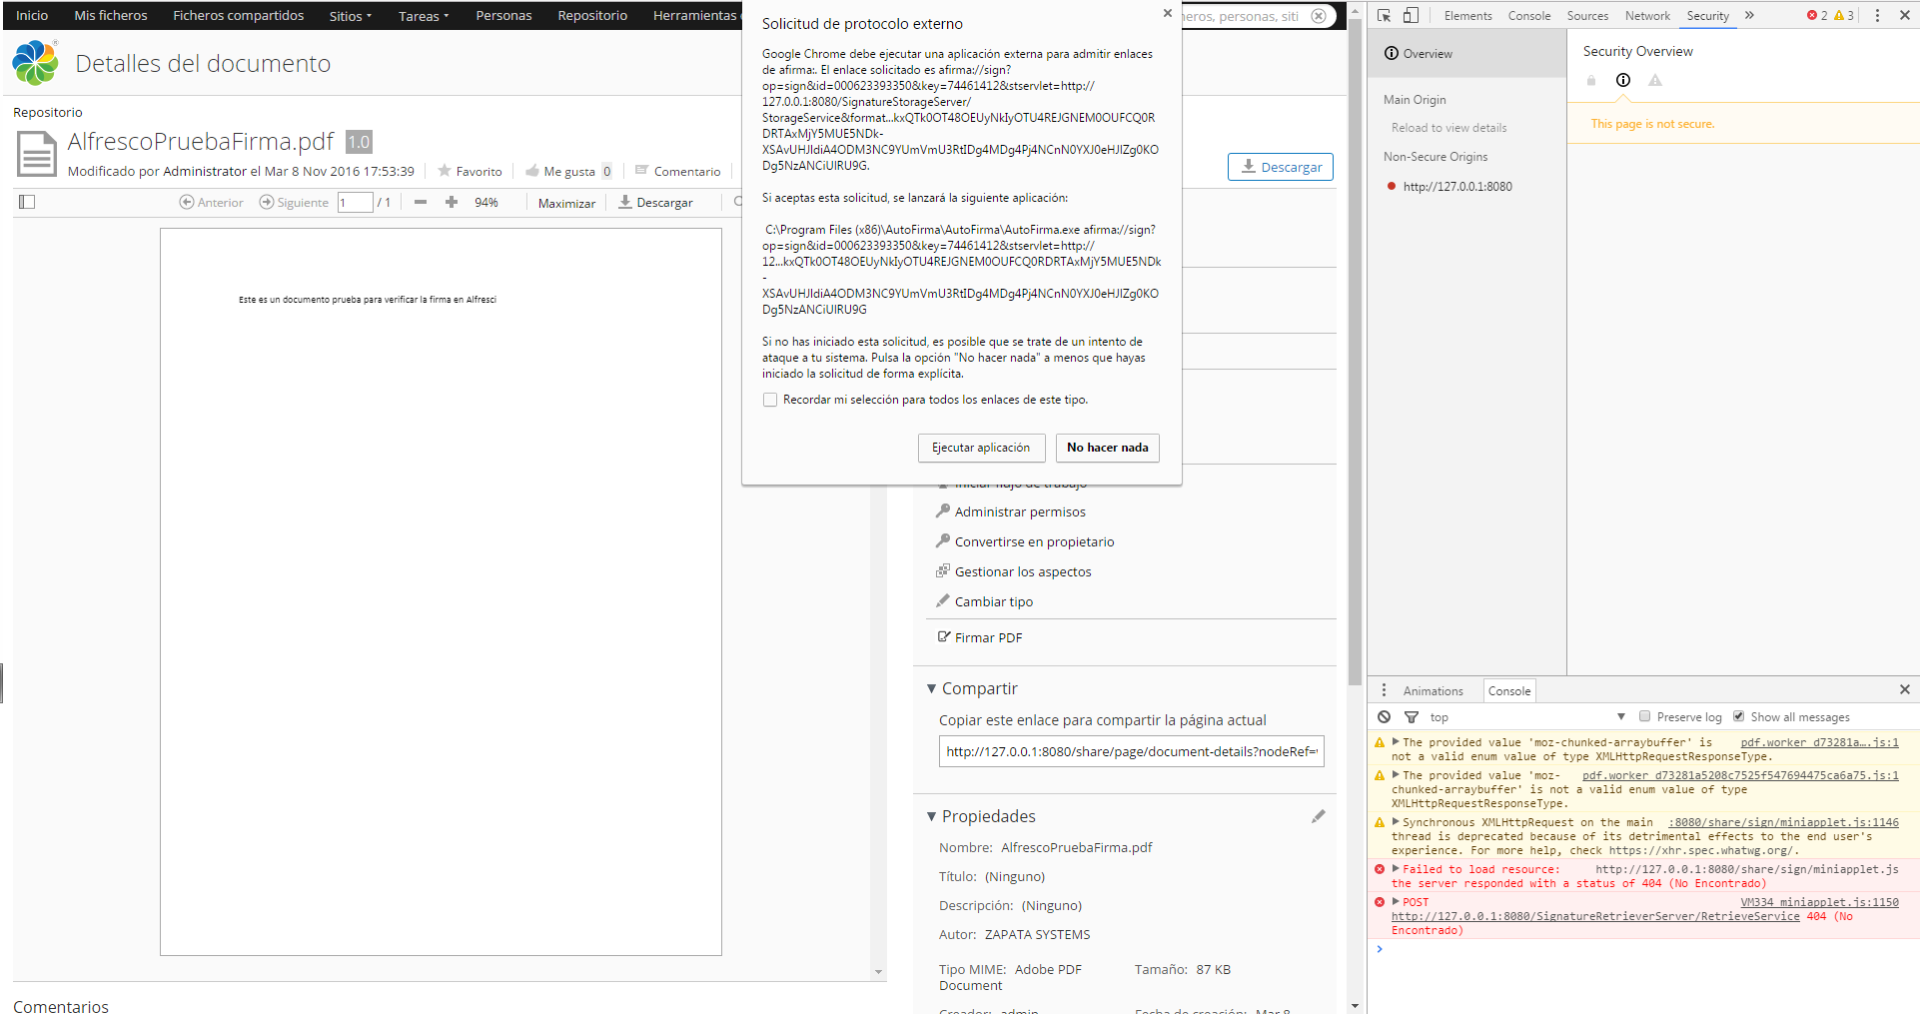Image resolution: width=1920 pixels, height=1014 pixels.
Task: Open DevTools inspect element picker
Action: (x=1384, y=15)
